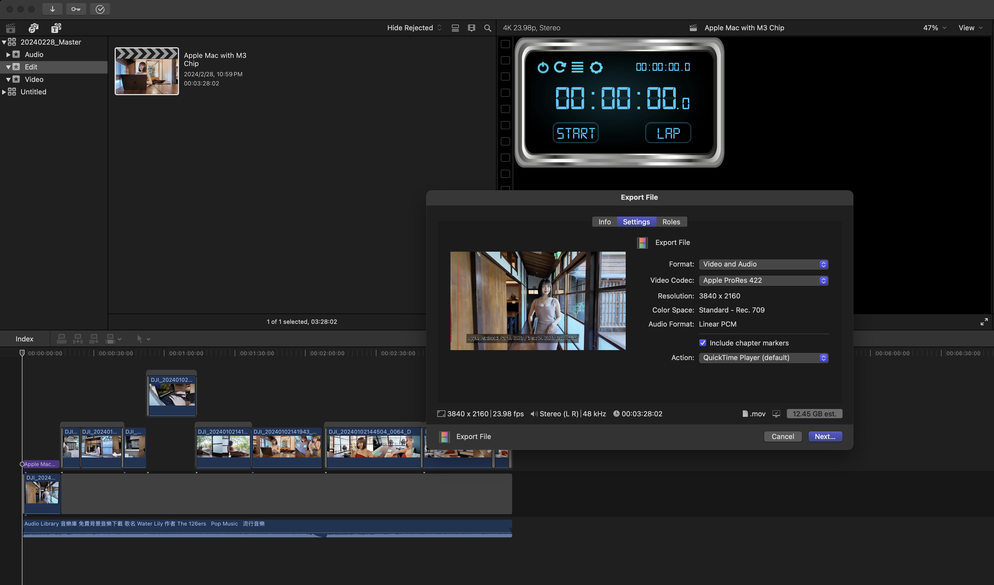
Task: Toggle filmstrip or list view in the browser
Action: tap(455, 28)
